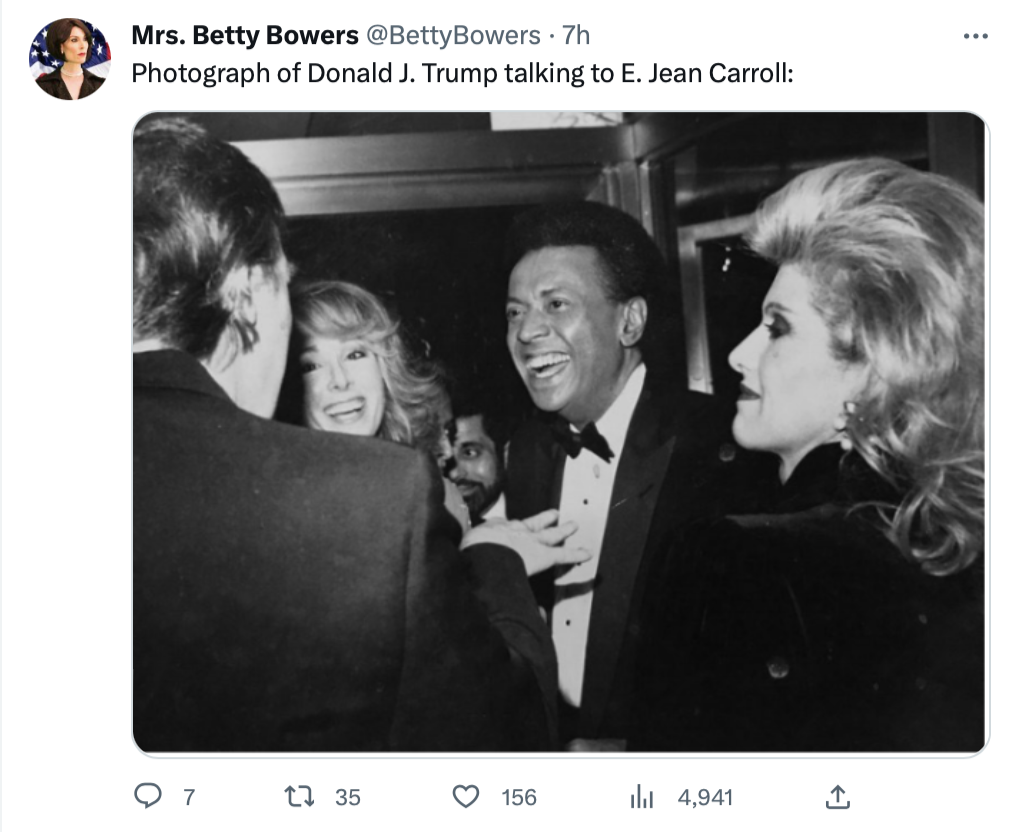Screen dimensions: 1018x832
Task: Open the tweet via the 7h timestamp
Action: coord(576,36)
